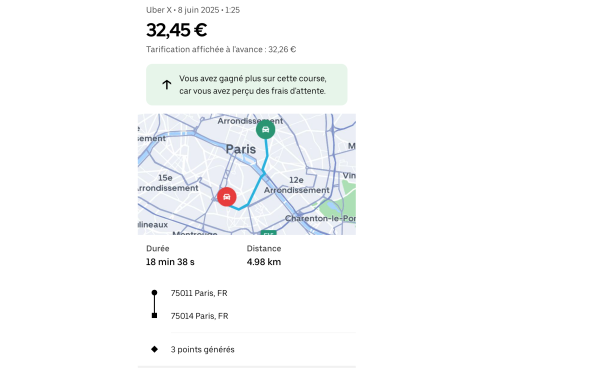Click the 32,45 € fare total
The width and height of the screenshot is (600, 378).
(x=177, y=30)
